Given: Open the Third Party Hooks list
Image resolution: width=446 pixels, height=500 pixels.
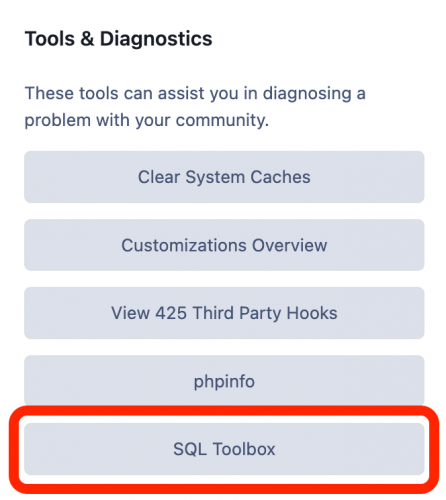Looking at the screenshot, I should [224, 313].
